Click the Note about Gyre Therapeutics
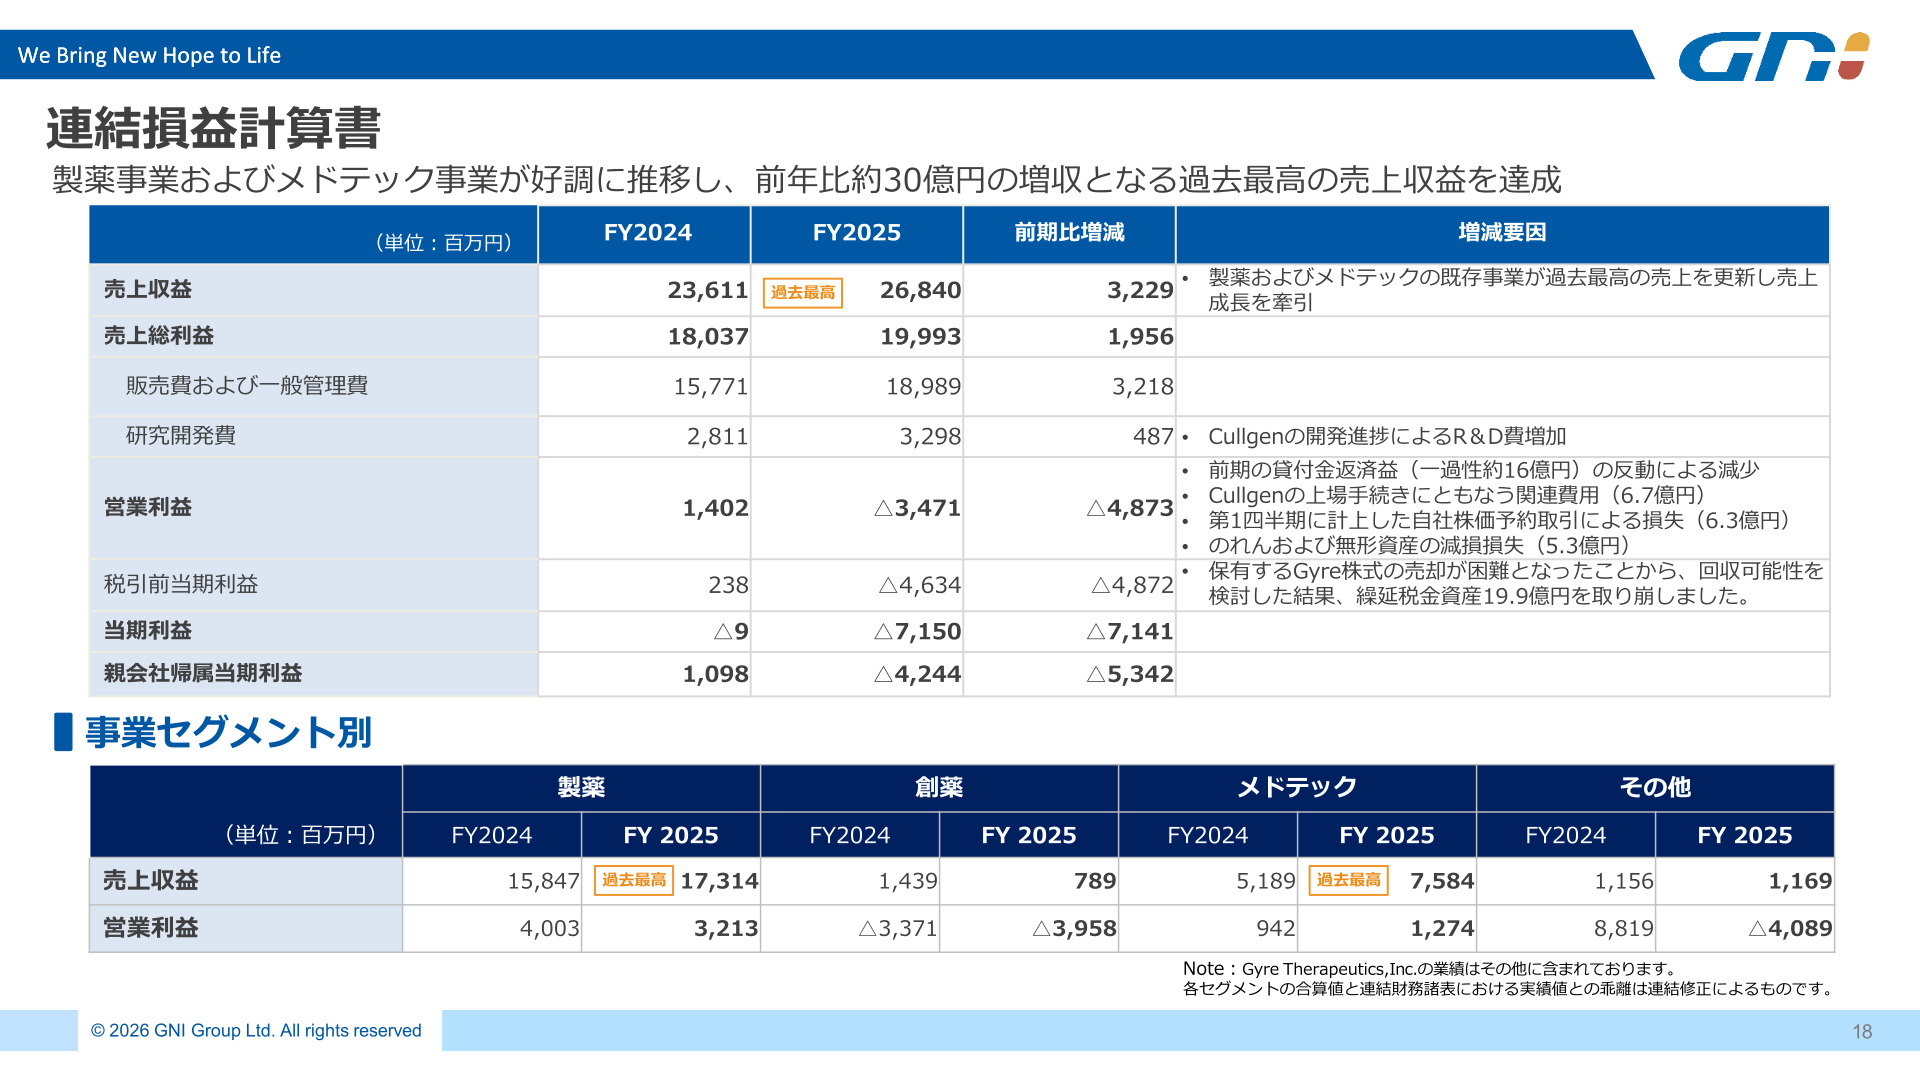This screenshot has height=1080, width=1920. pyautogui.click(x=1431, y=968)
